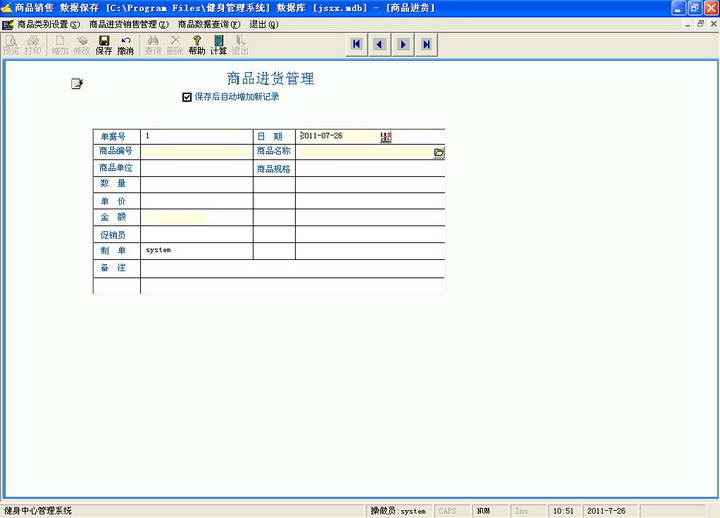Toggle 保存后自动增加新记录 checkbox

[187, 97]
